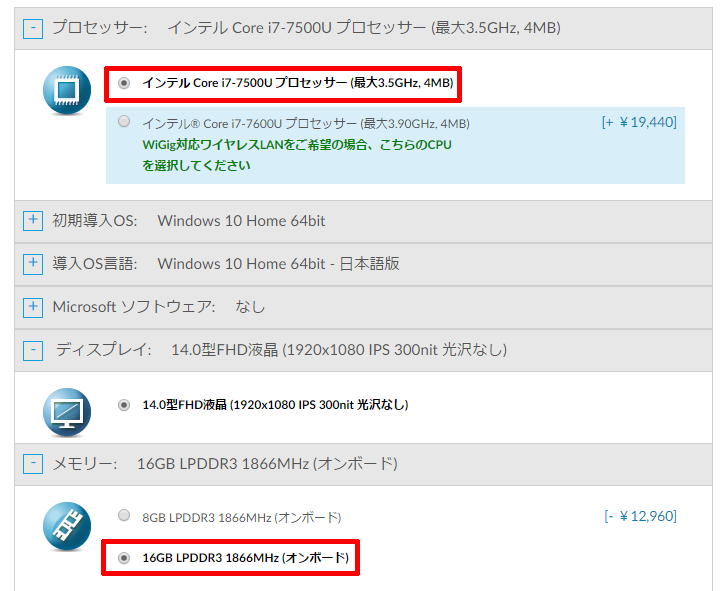The width and height of the screenshot is (726, 591).
Task: Click the なし value in Microsoft ソフトウェア header
Action: 250,307
